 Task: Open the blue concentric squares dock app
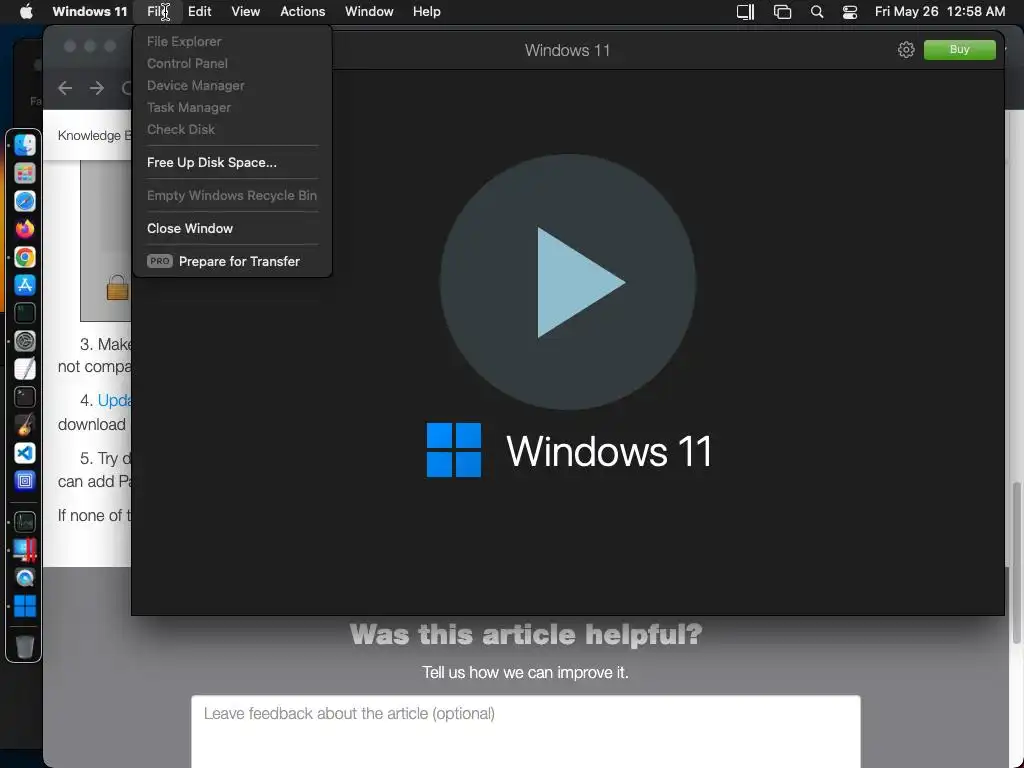point(25,481)
